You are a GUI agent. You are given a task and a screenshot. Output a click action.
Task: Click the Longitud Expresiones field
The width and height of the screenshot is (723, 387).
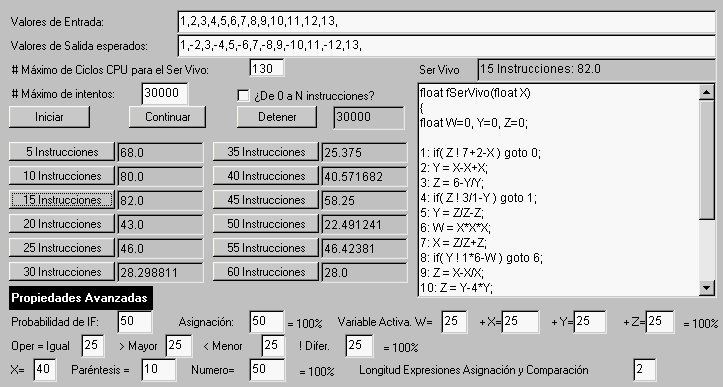(645, 370)
